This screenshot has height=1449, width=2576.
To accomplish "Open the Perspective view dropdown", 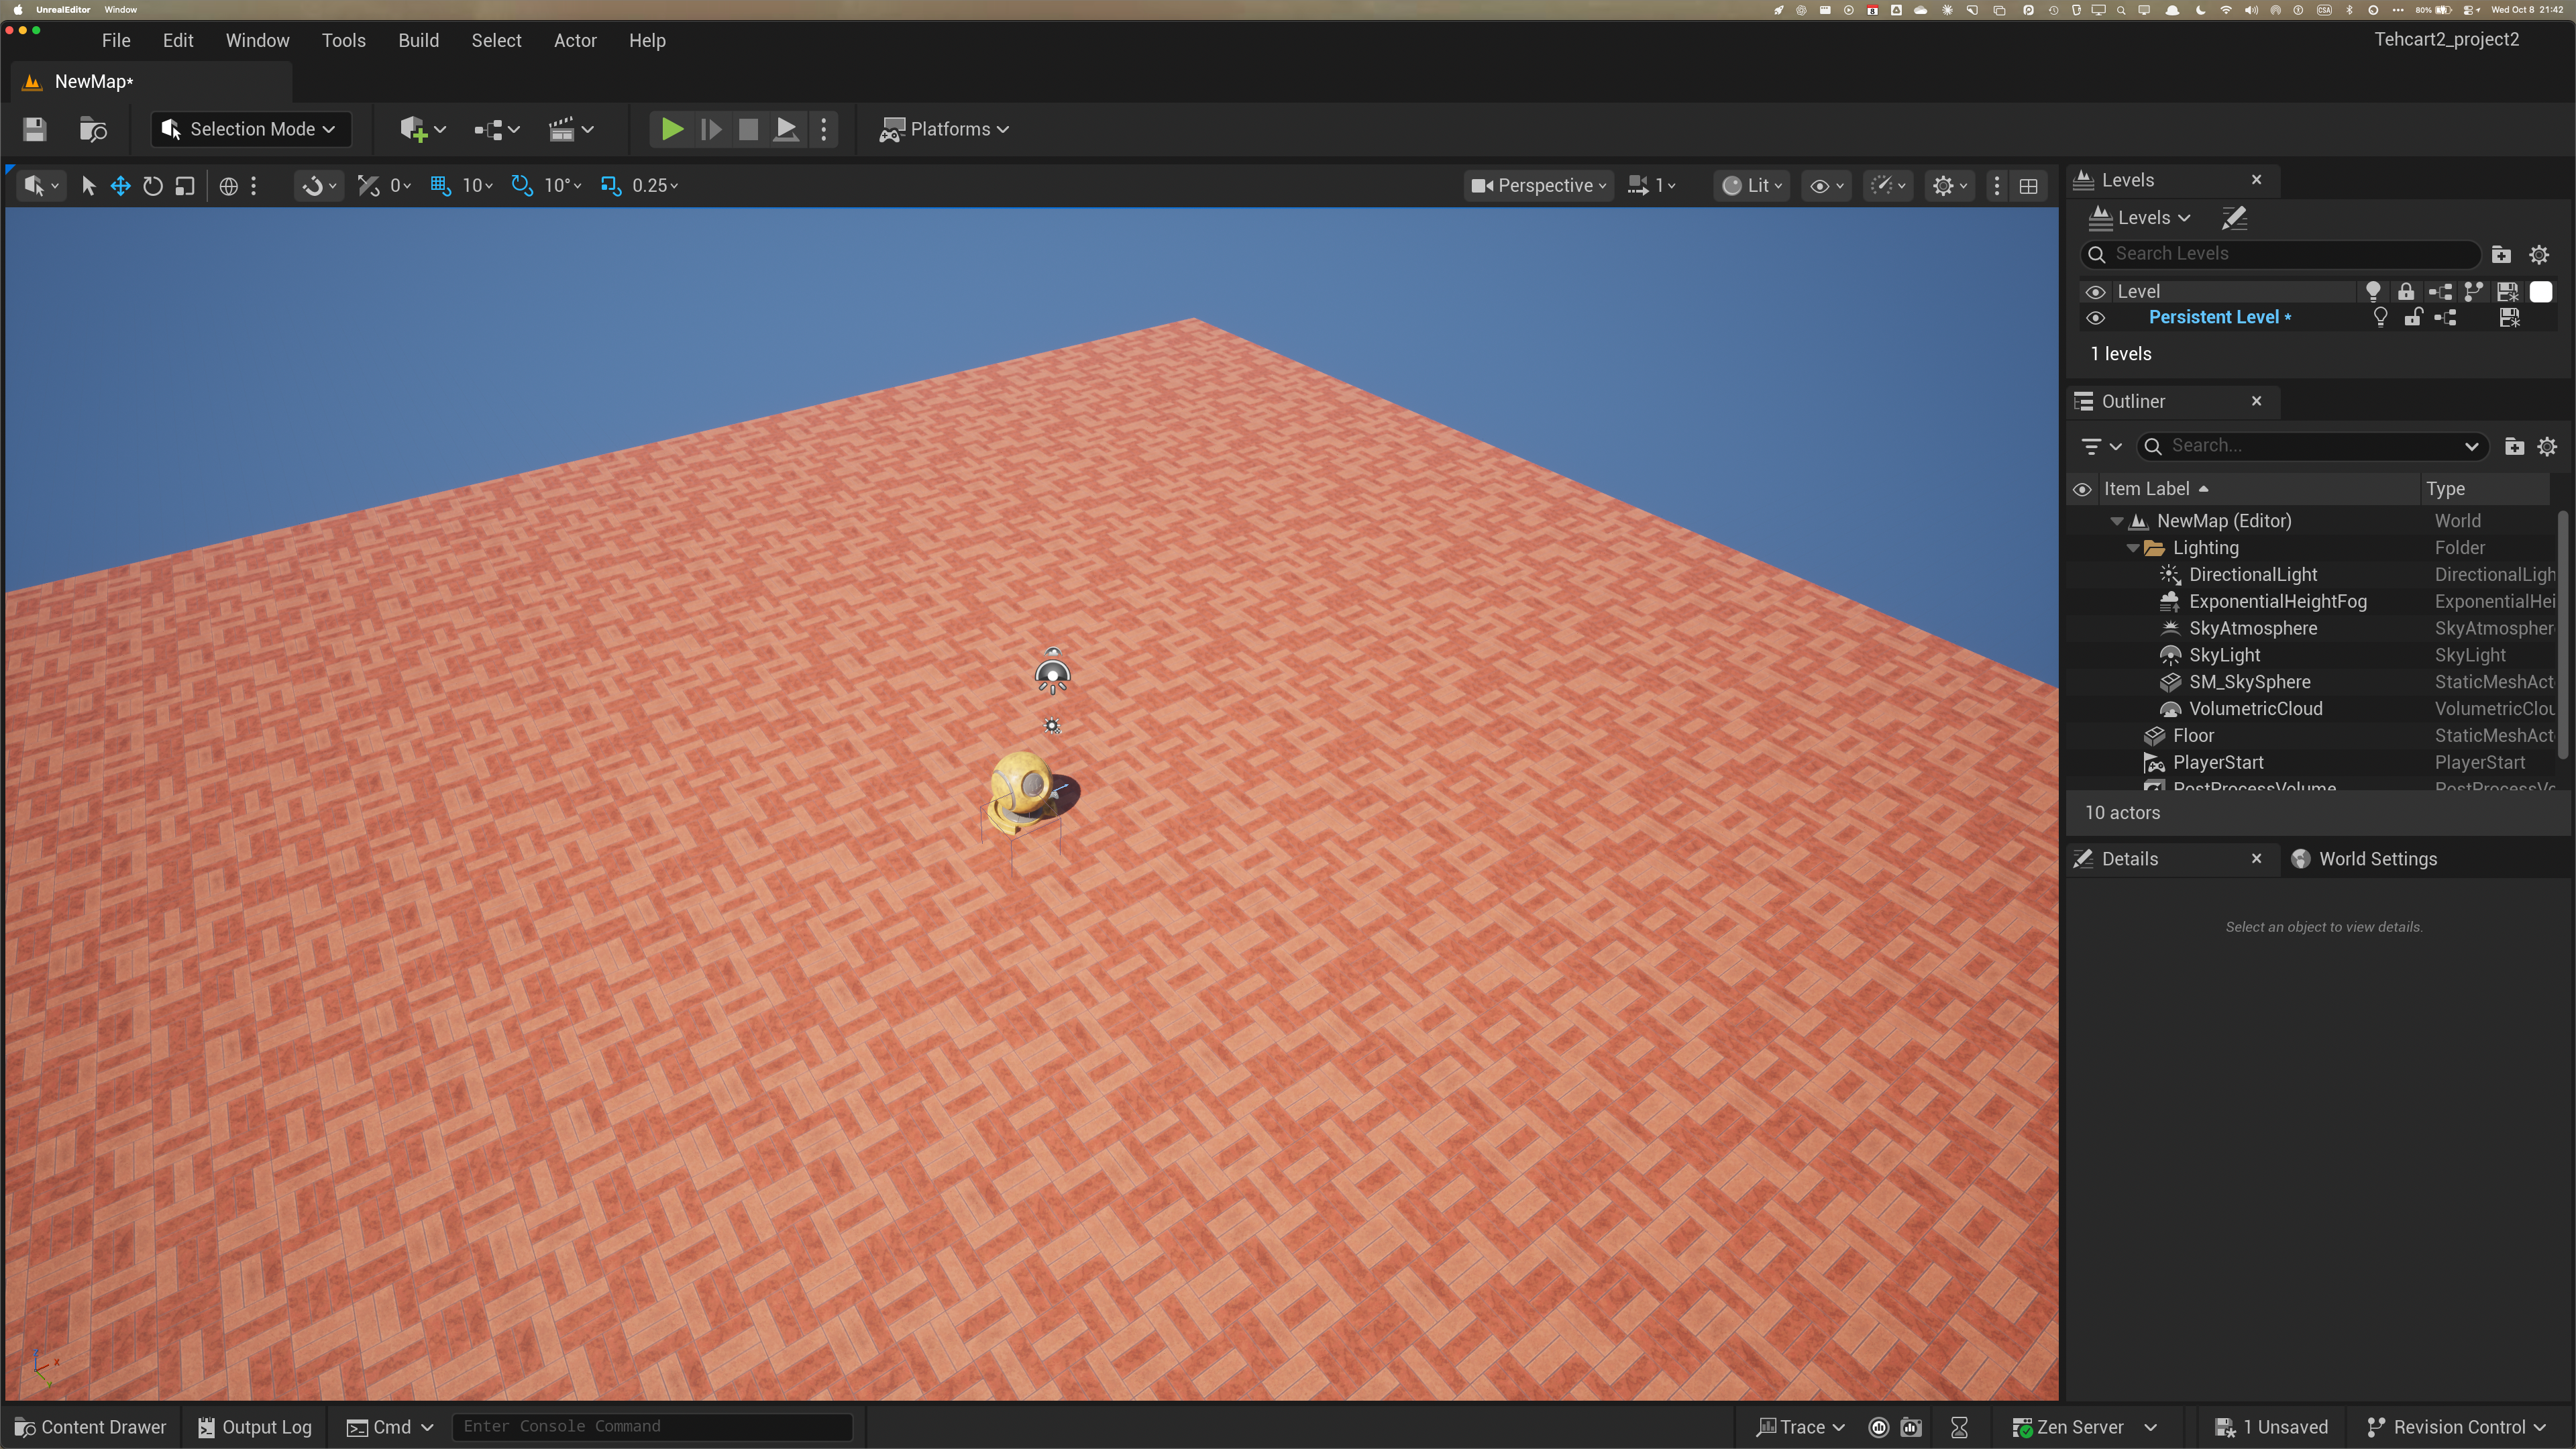I will coord(1539,186).
